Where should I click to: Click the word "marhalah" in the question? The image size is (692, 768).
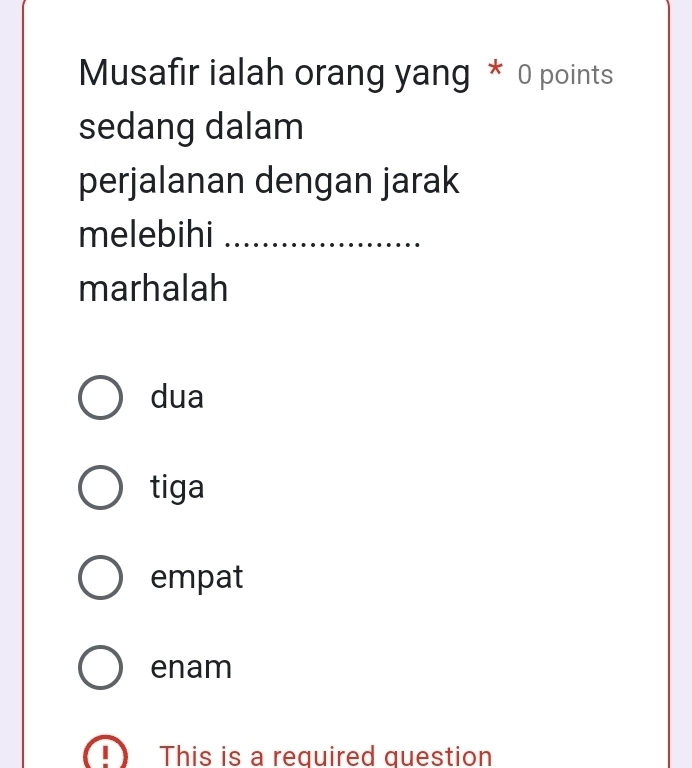[x=154, y=290]
